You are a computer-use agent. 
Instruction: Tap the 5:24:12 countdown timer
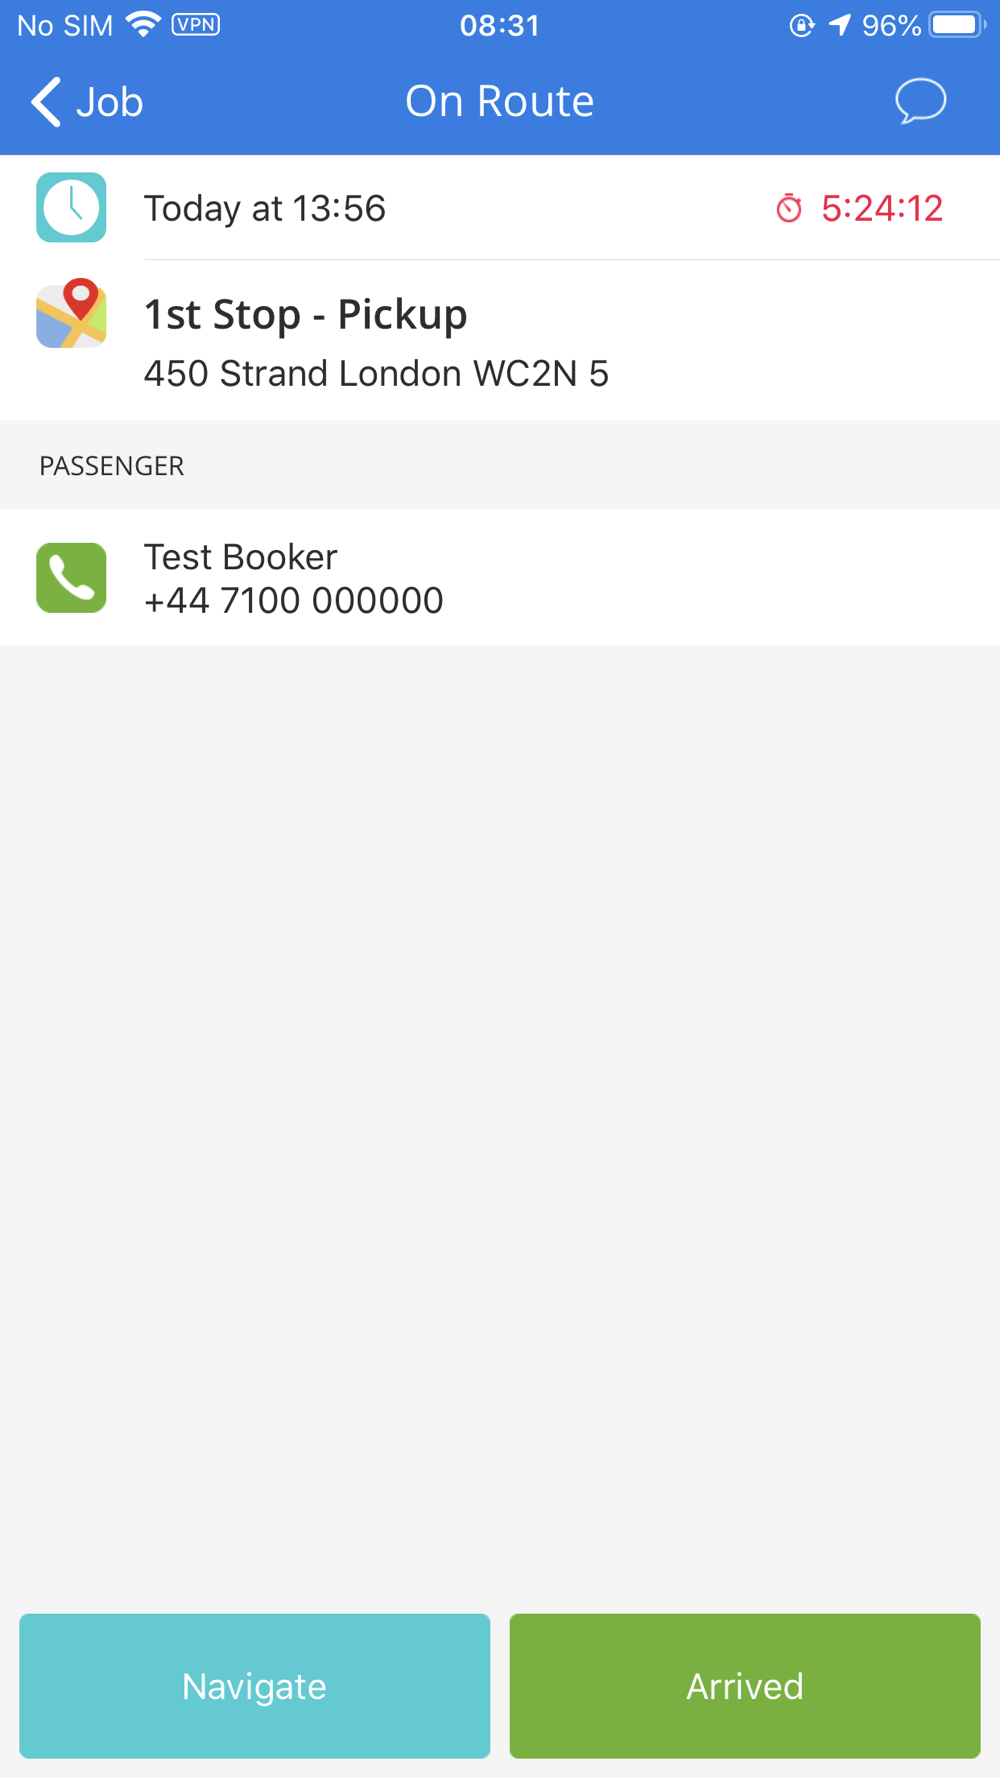(x=882, y=208)
